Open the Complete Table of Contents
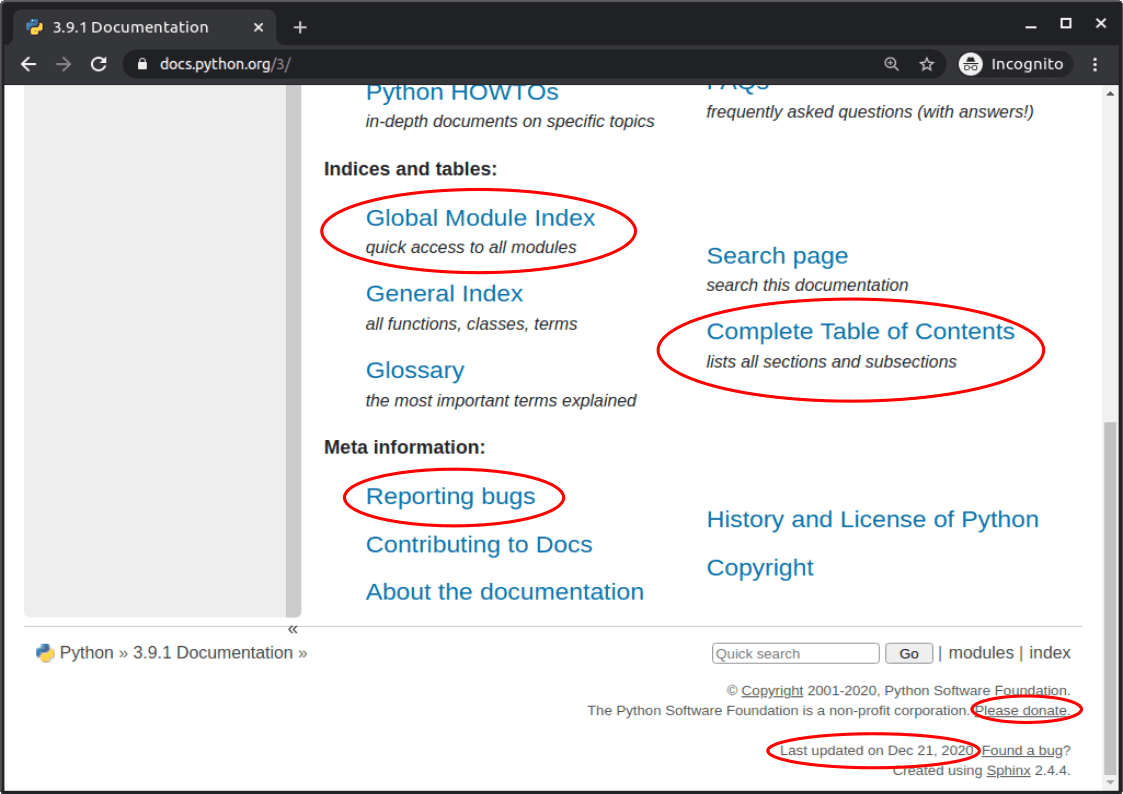 tap(860, 331)
